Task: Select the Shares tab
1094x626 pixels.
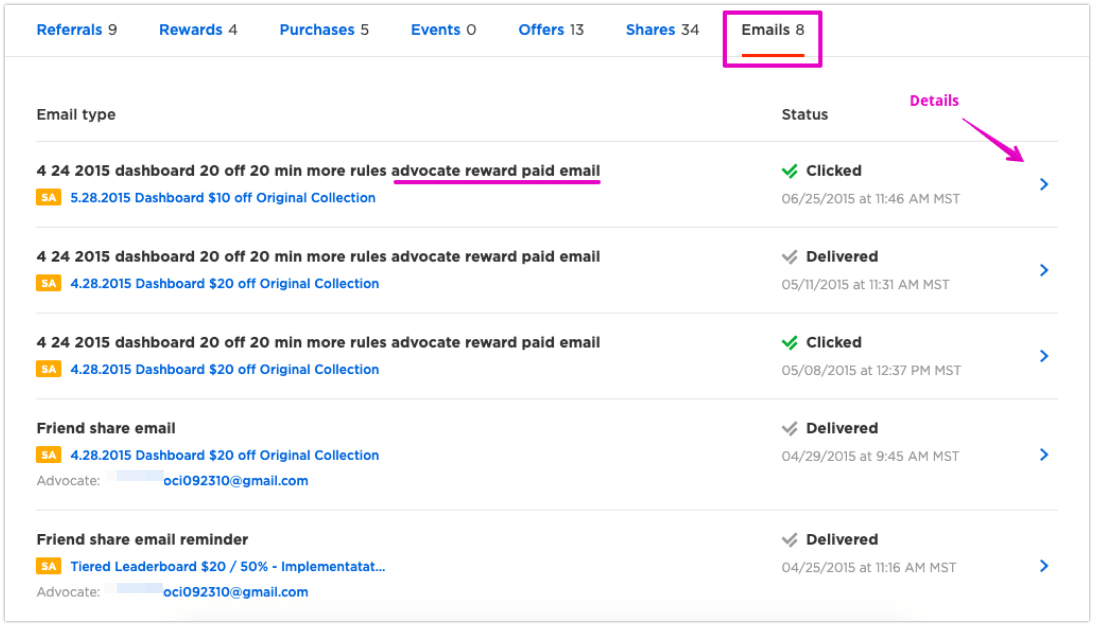Action: coord(662,30)
